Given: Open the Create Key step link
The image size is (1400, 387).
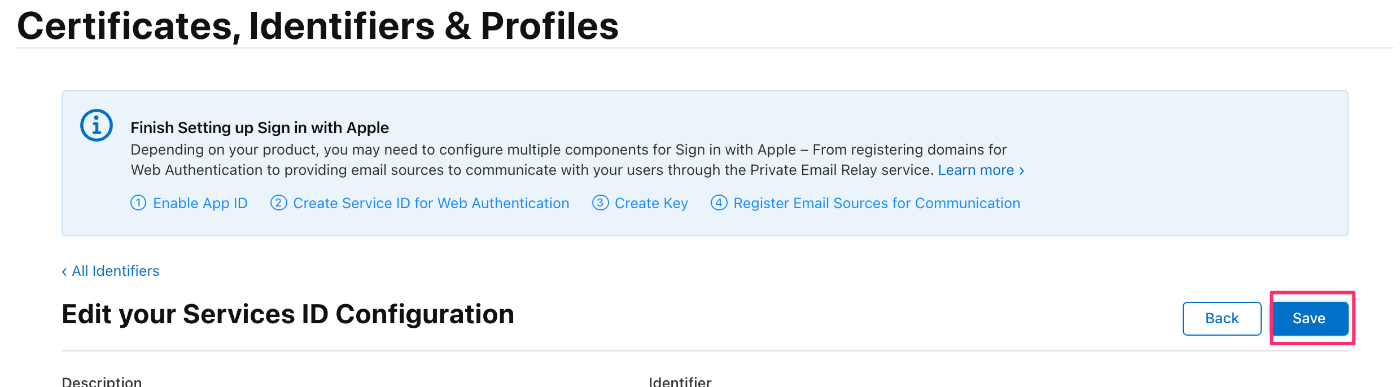Looking at the screenshot, I should tap(651, 203).
